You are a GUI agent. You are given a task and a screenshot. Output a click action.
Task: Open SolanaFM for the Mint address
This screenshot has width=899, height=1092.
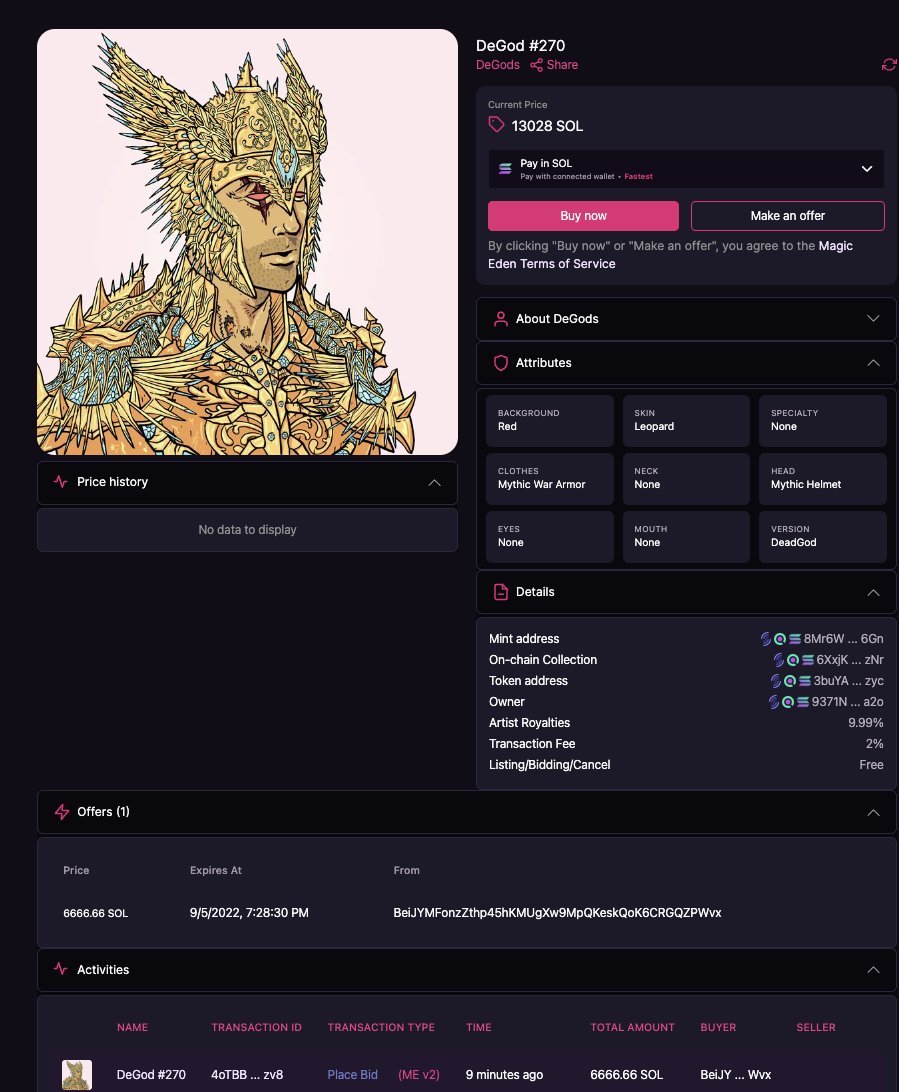pyautogui.click(x=766, y=638)
